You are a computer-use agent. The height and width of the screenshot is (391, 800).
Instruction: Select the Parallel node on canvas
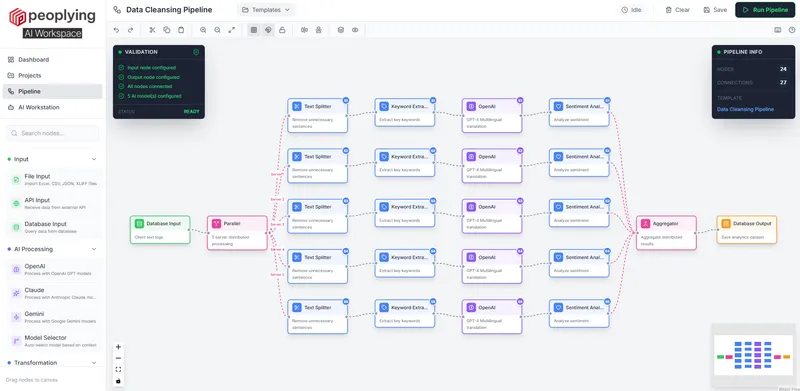[237, 233]
